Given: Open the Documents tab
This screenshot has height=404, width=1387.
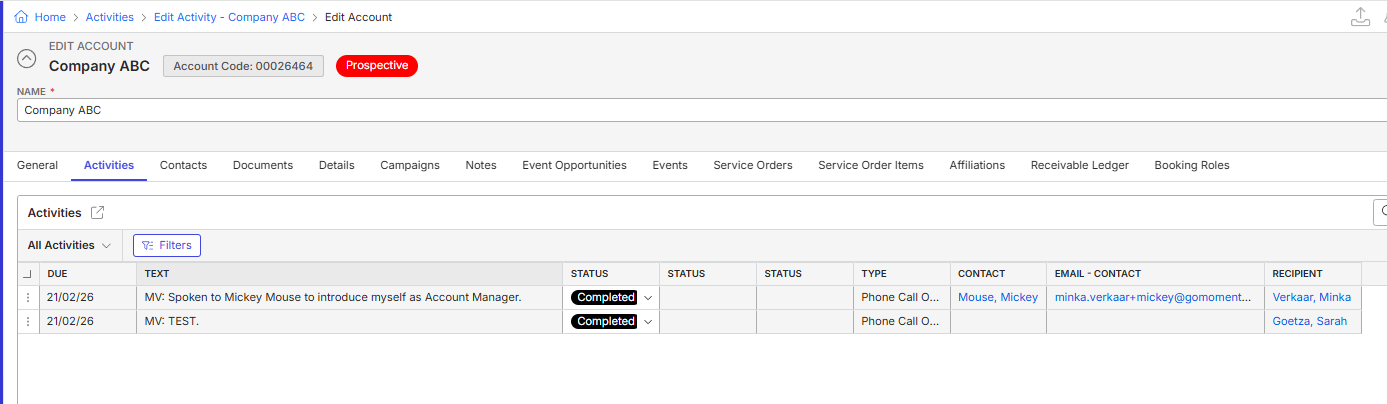Looking at the screenshot, I should (x=263, y=165).
